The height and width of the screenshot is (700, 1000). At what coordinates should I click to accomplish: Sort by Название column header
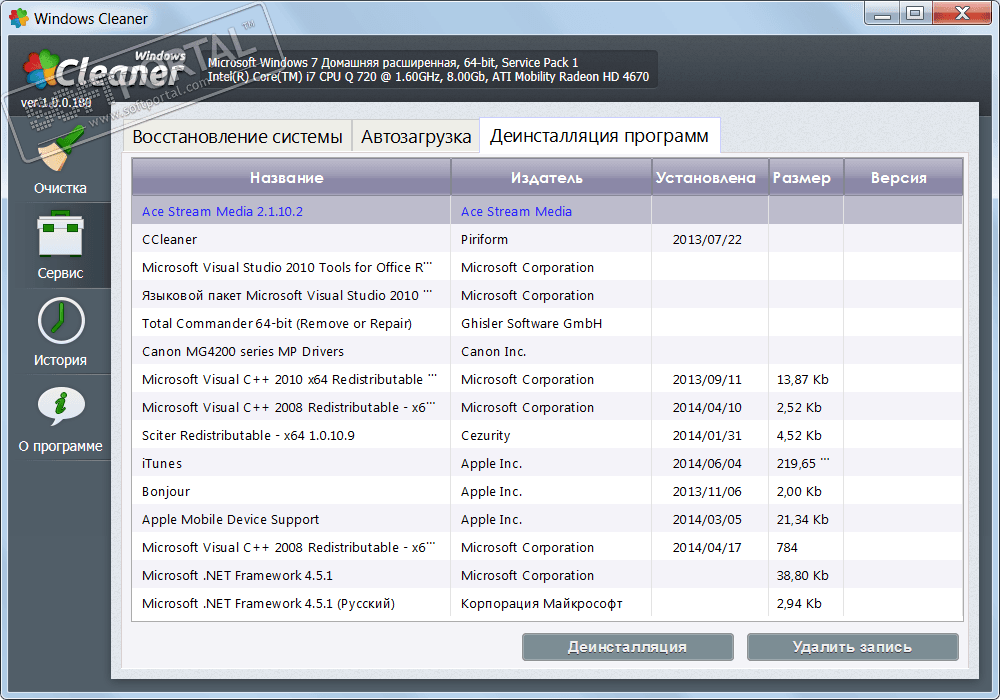pyautogui.click(x=291, y=177)
